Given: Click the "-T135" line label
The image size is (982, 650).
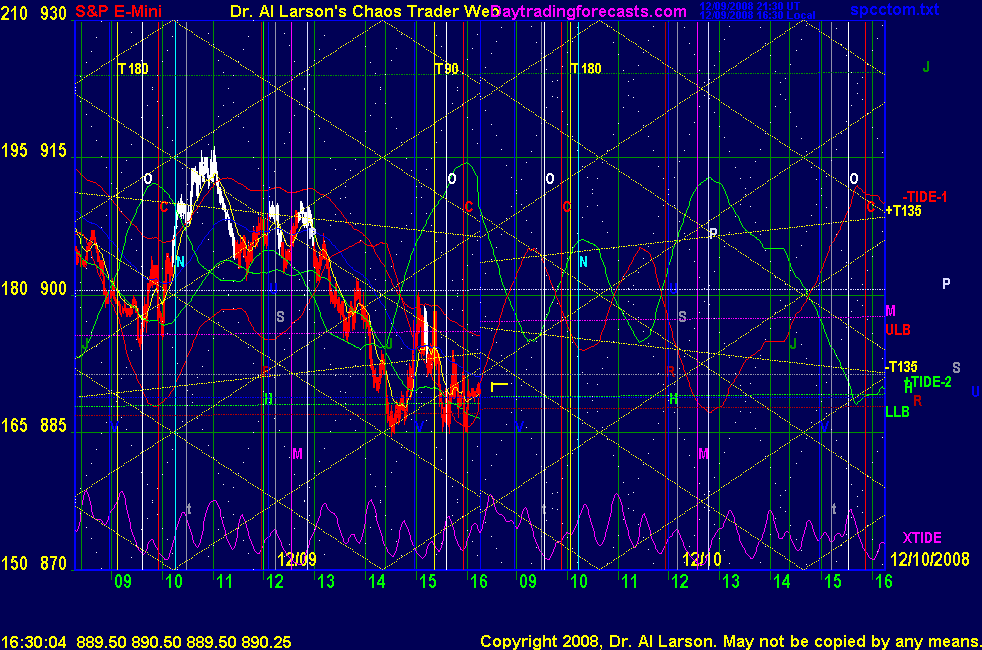Looking at the screenshot, I should point(901,366).
